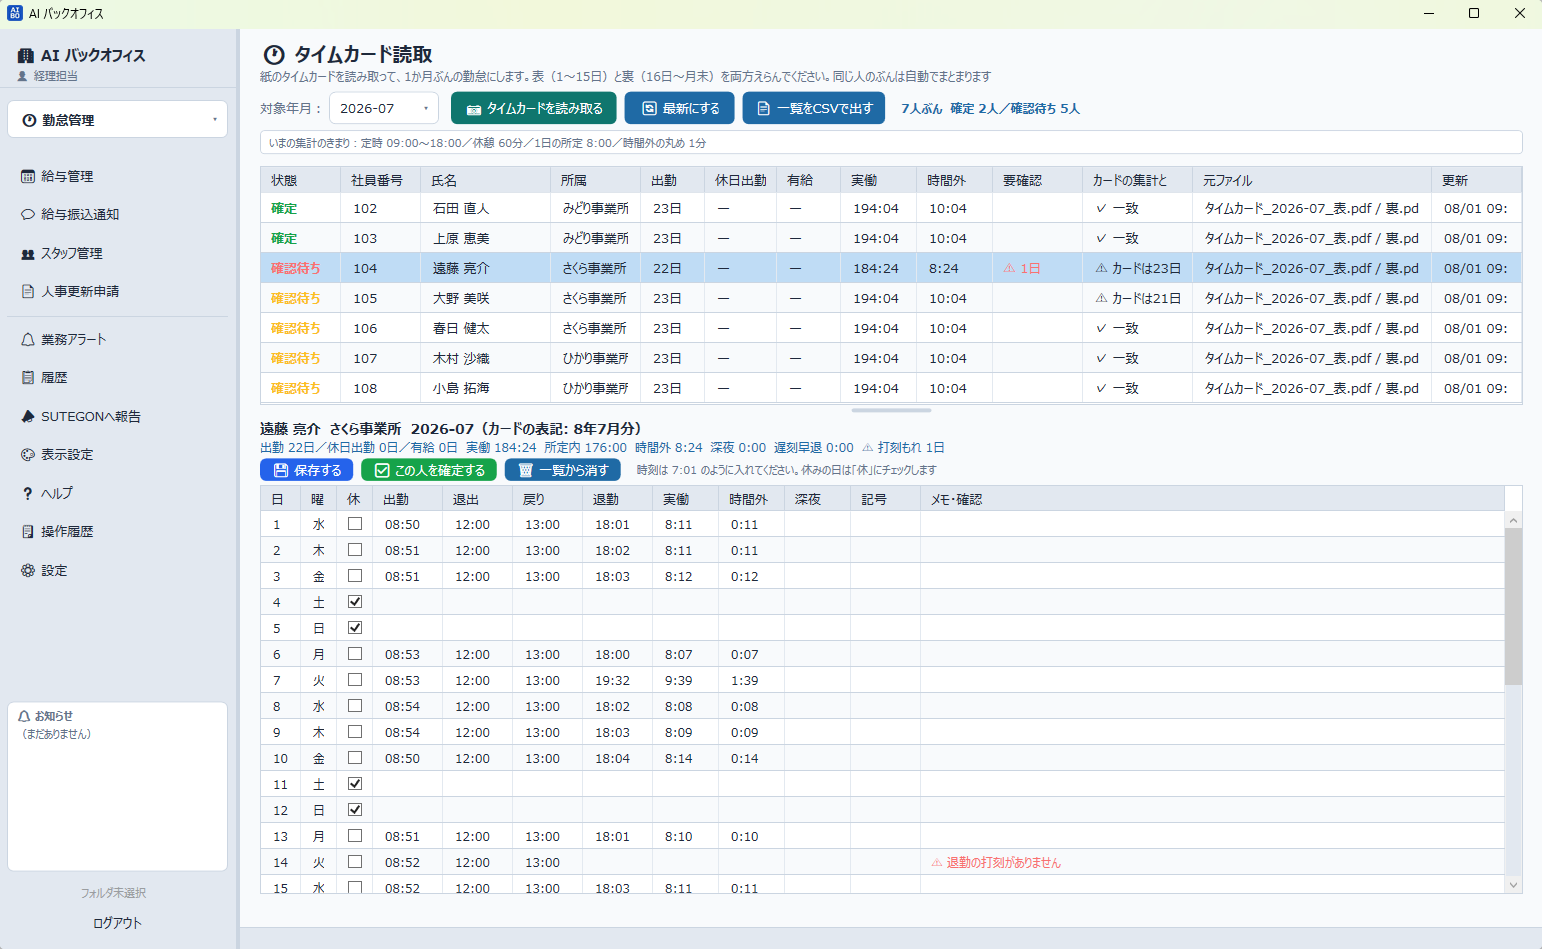Viewport: 1542px width, 949px height.
Task: Click the この人を確定する button
Action: 429,470
